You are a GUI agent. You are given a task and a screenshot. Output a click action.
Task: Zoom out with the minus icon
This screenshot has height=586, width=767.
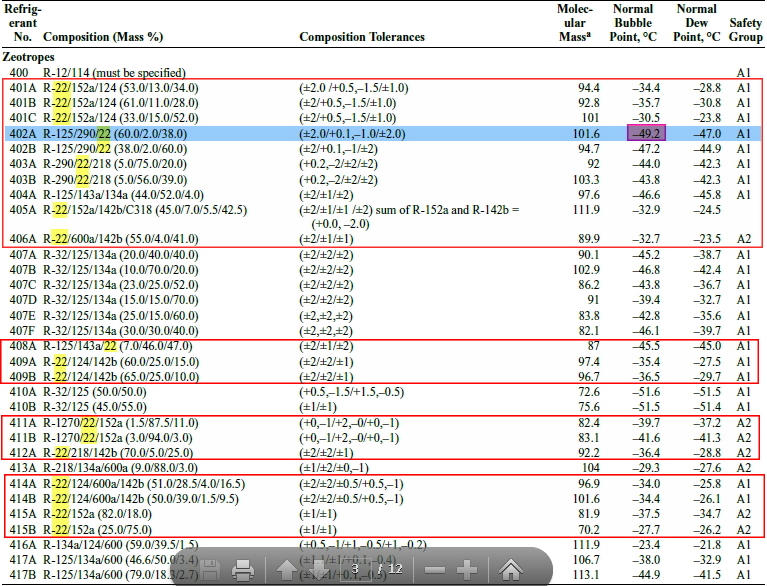(x=435, y=570)
